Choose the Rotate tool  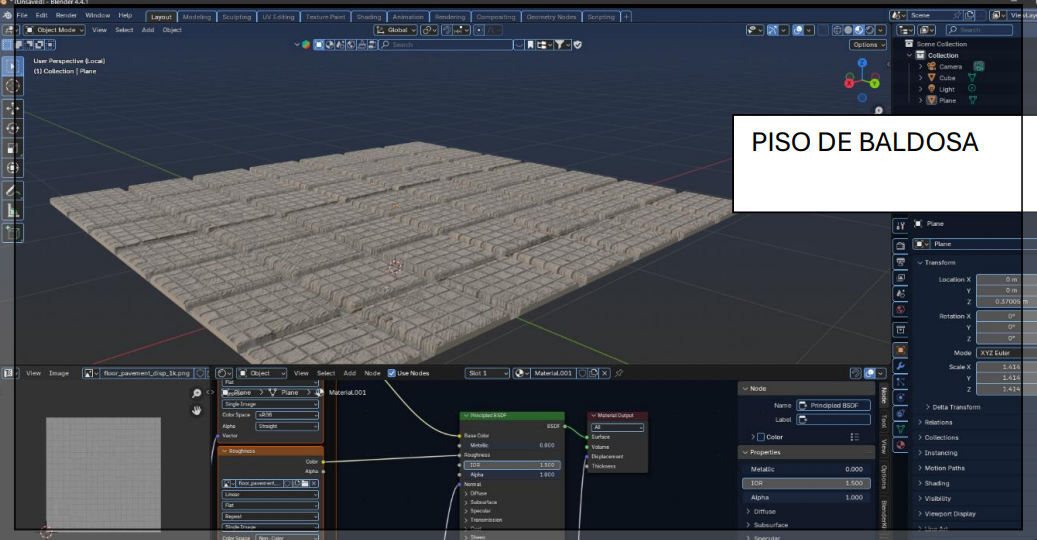coord(13,129)
